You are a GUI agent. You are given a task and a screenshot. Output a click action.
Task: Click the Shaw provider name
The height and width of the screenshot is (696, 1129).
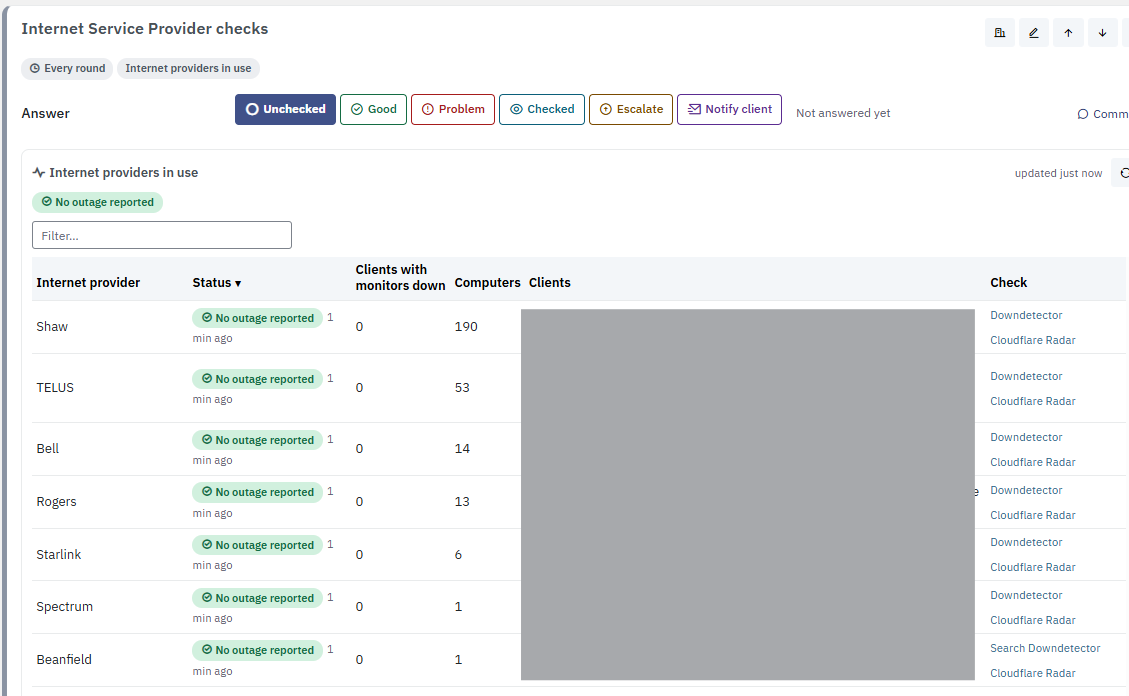52,327
